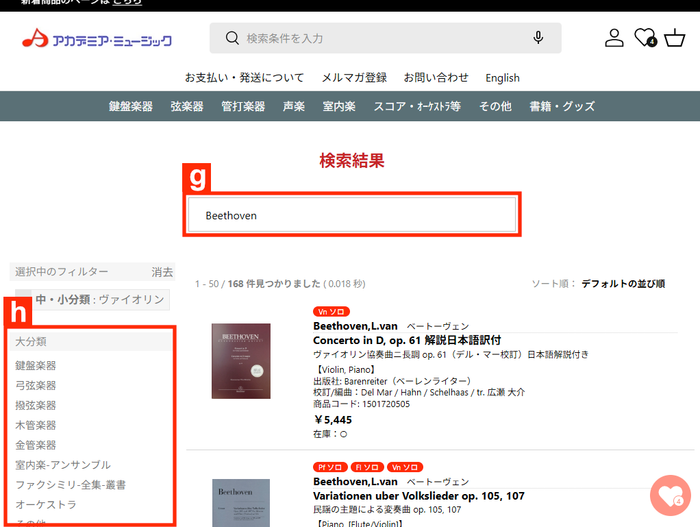Screen dimensions: 700x527
Task: Click Vn ソロ tag on Variationen item
Action: click(405, 467)
